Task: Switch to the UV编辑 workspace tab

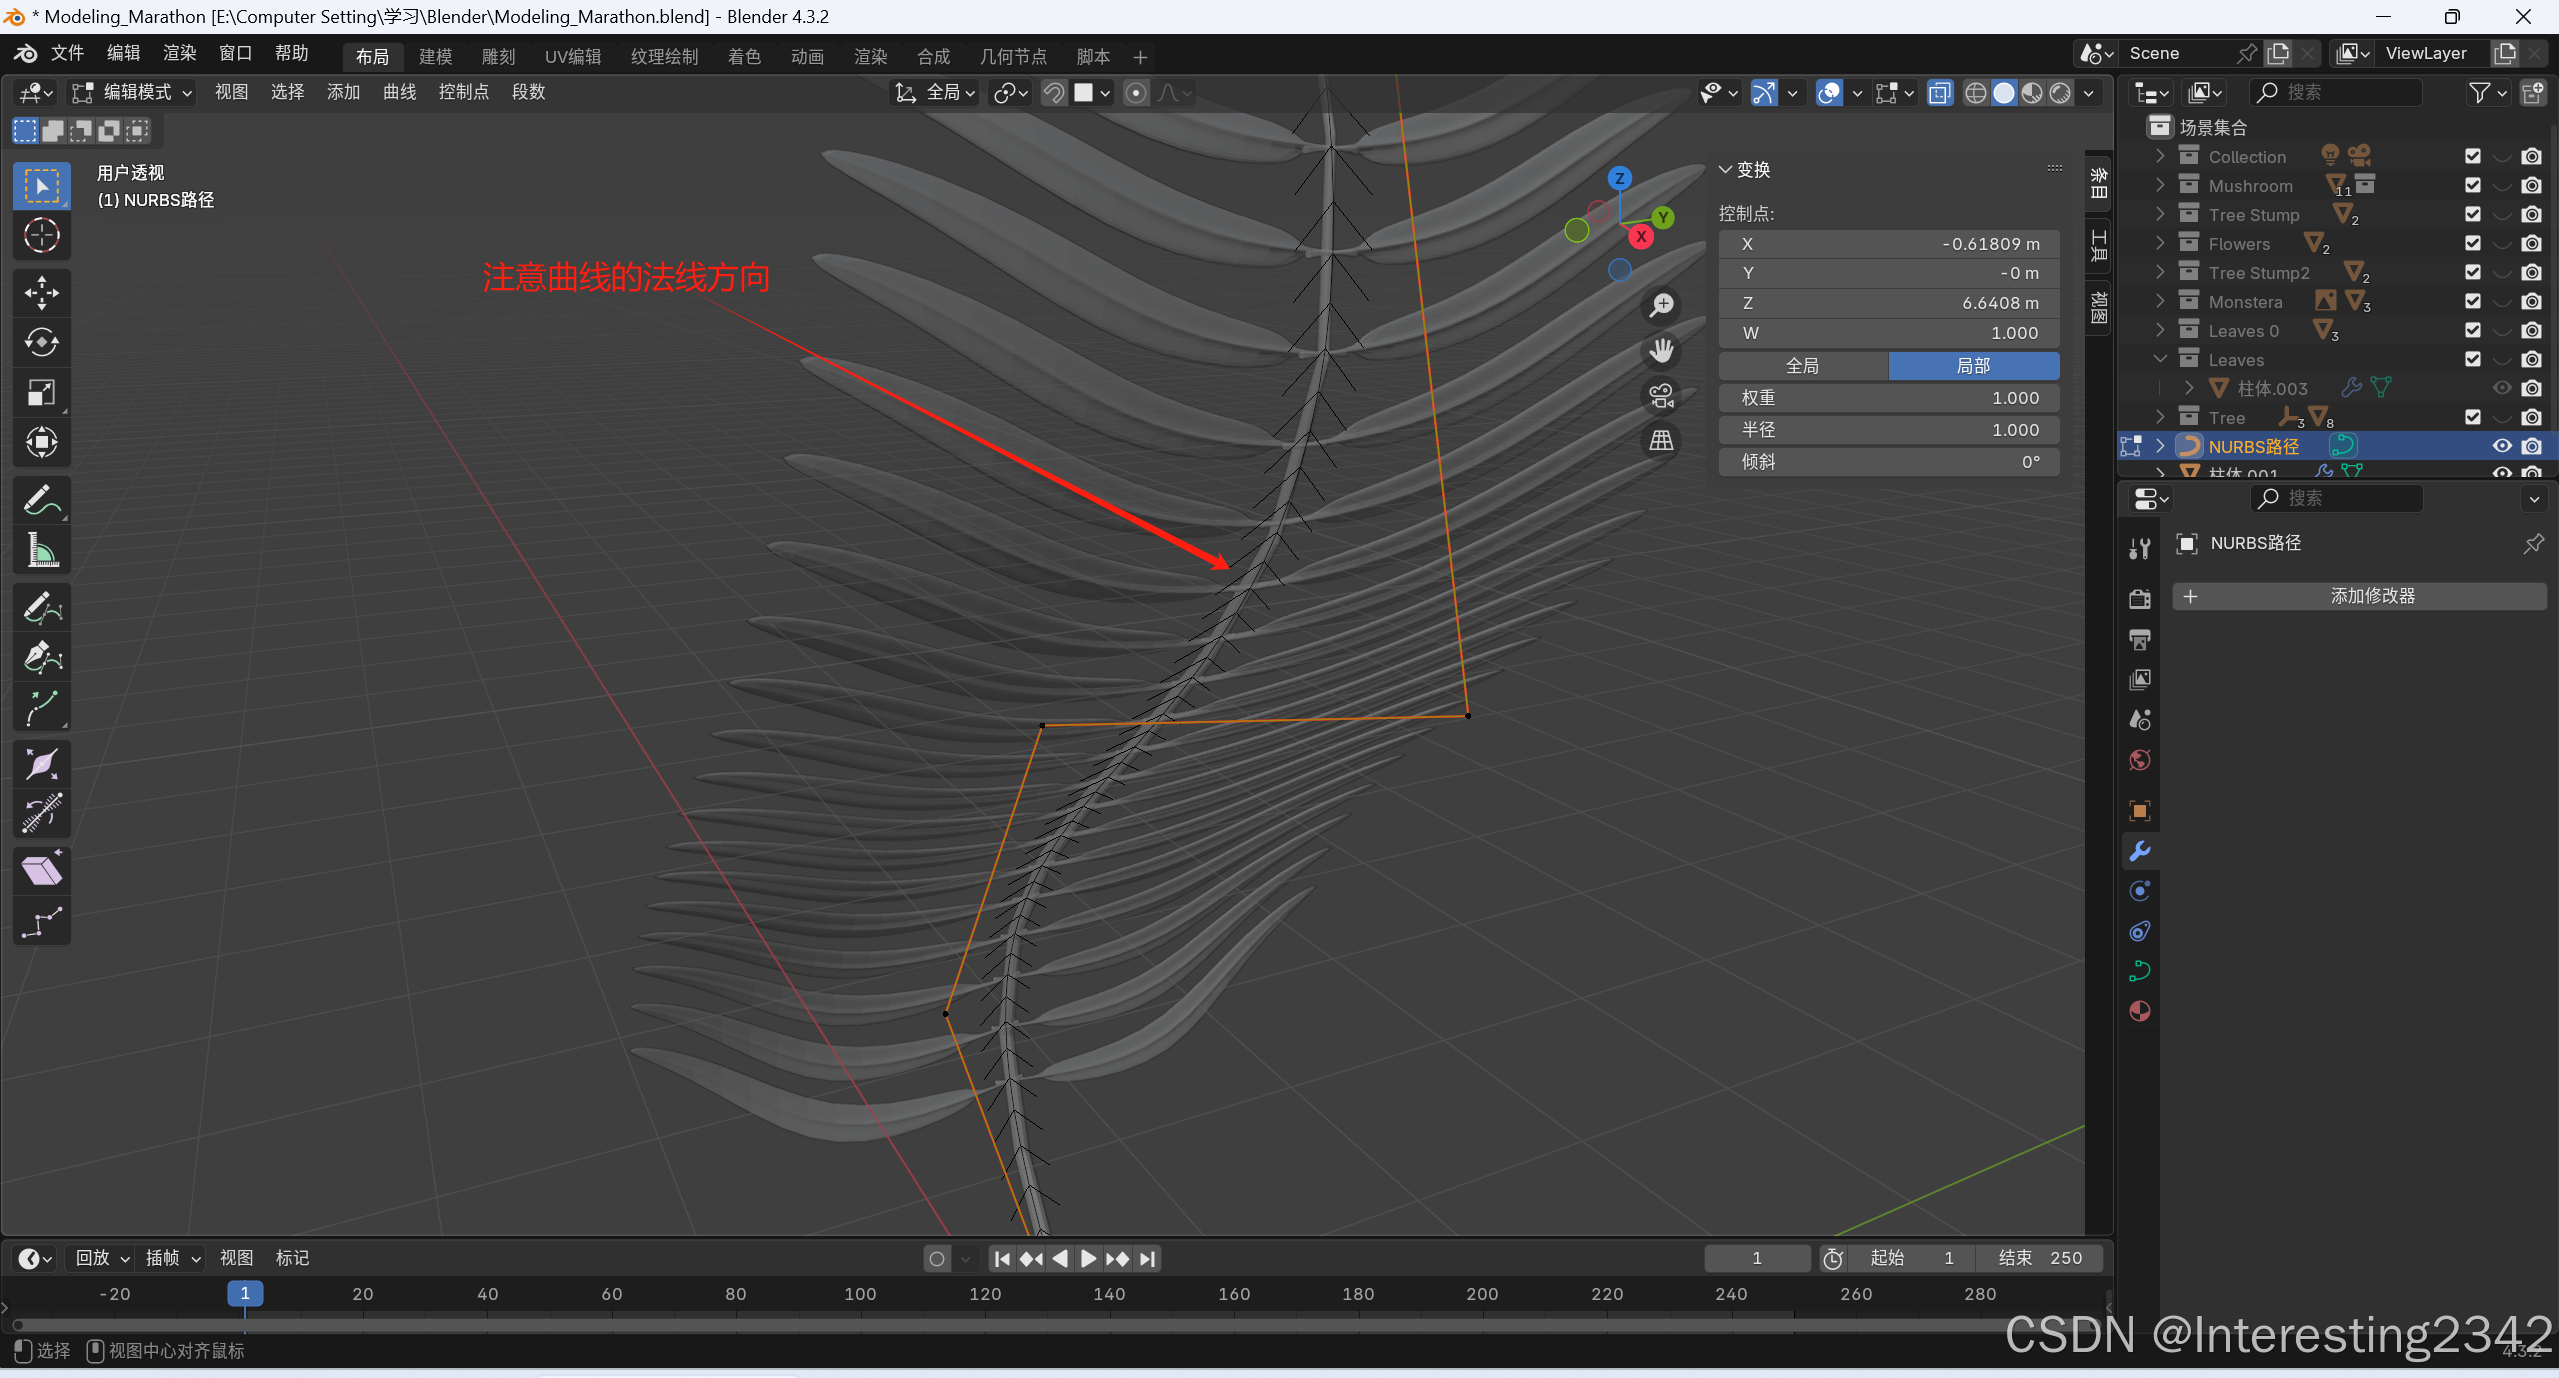Action: (x=572, y=57)
